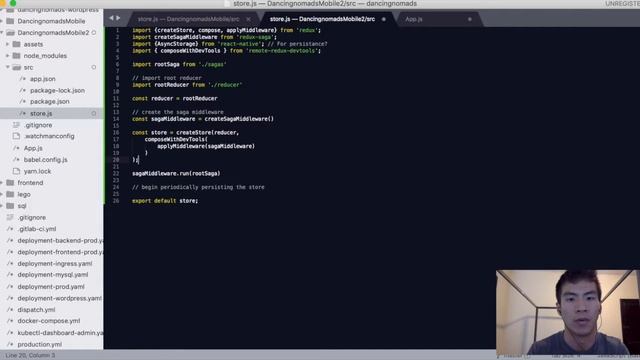The width and height of the screenshot is (640, 360).
Task: Expand the assets folder arrow
Action: click(x=8, y=44)
